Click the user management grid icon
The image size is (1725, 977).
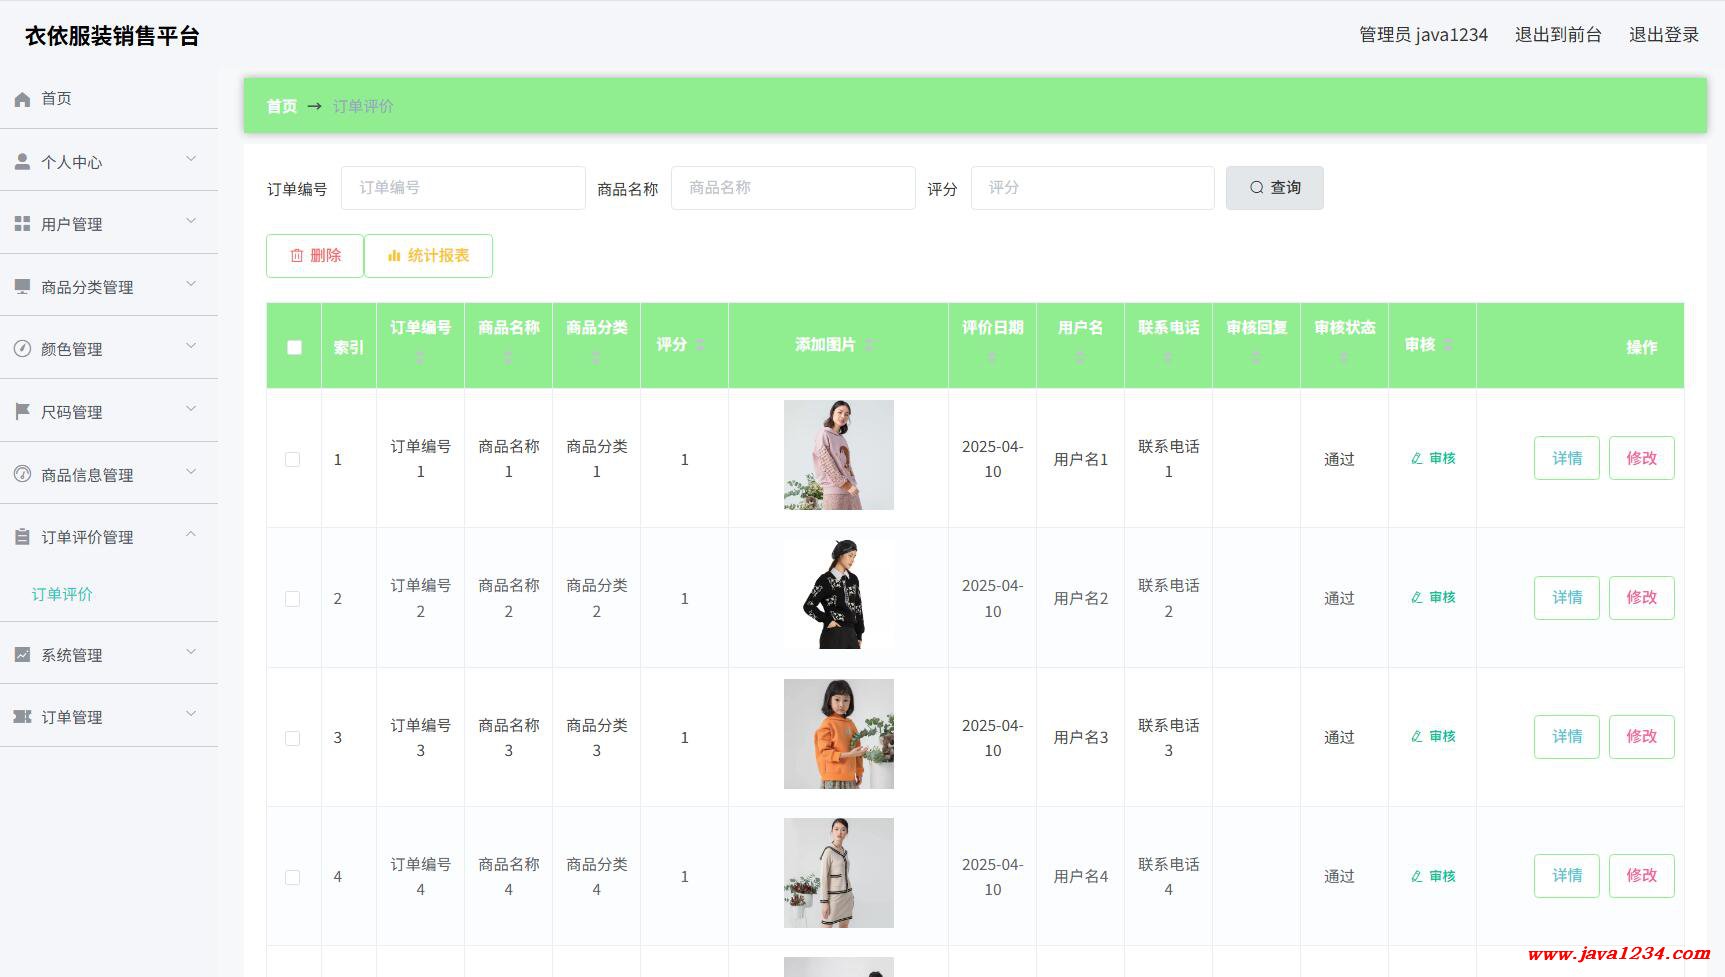pos(22,224)
